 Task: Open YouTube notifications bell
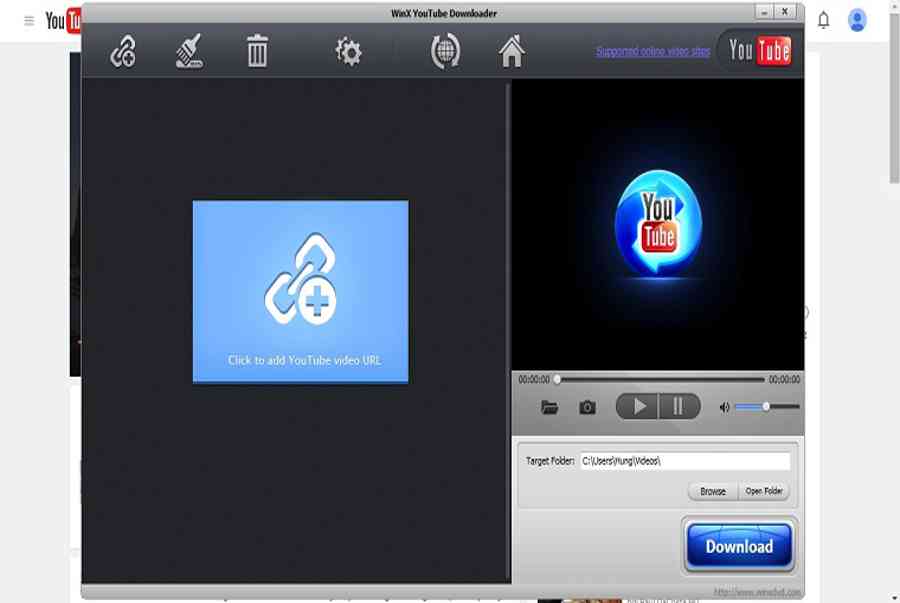coord(824,21)
